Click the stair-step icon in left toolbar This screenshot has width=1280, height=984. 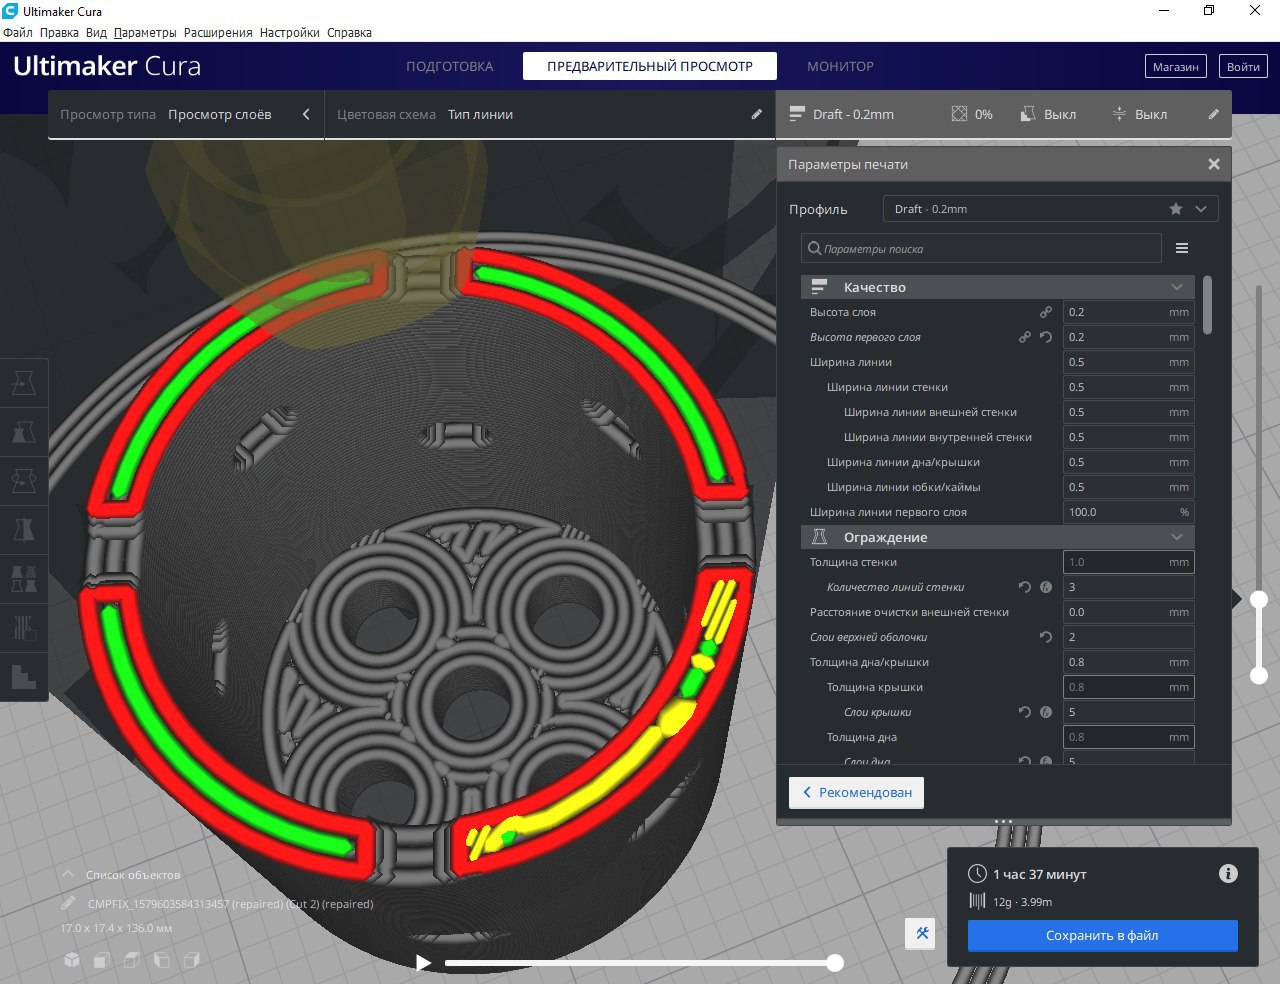click(24, 677)
